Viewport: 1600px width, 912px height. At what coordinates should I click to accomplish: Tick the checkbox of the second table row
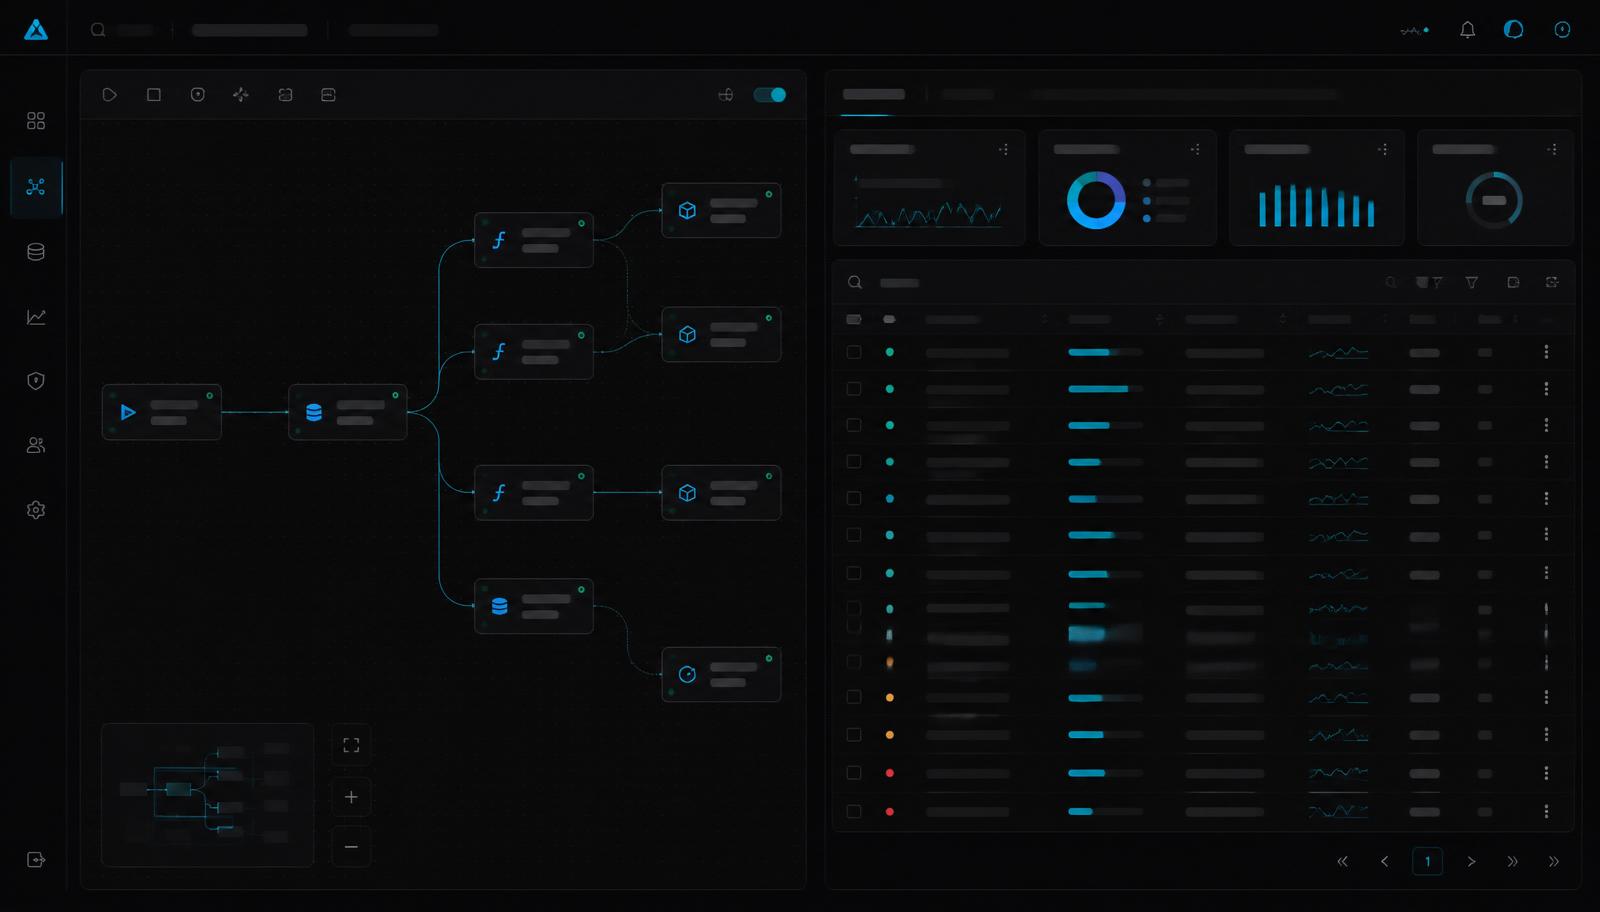[x=854, y=389]
